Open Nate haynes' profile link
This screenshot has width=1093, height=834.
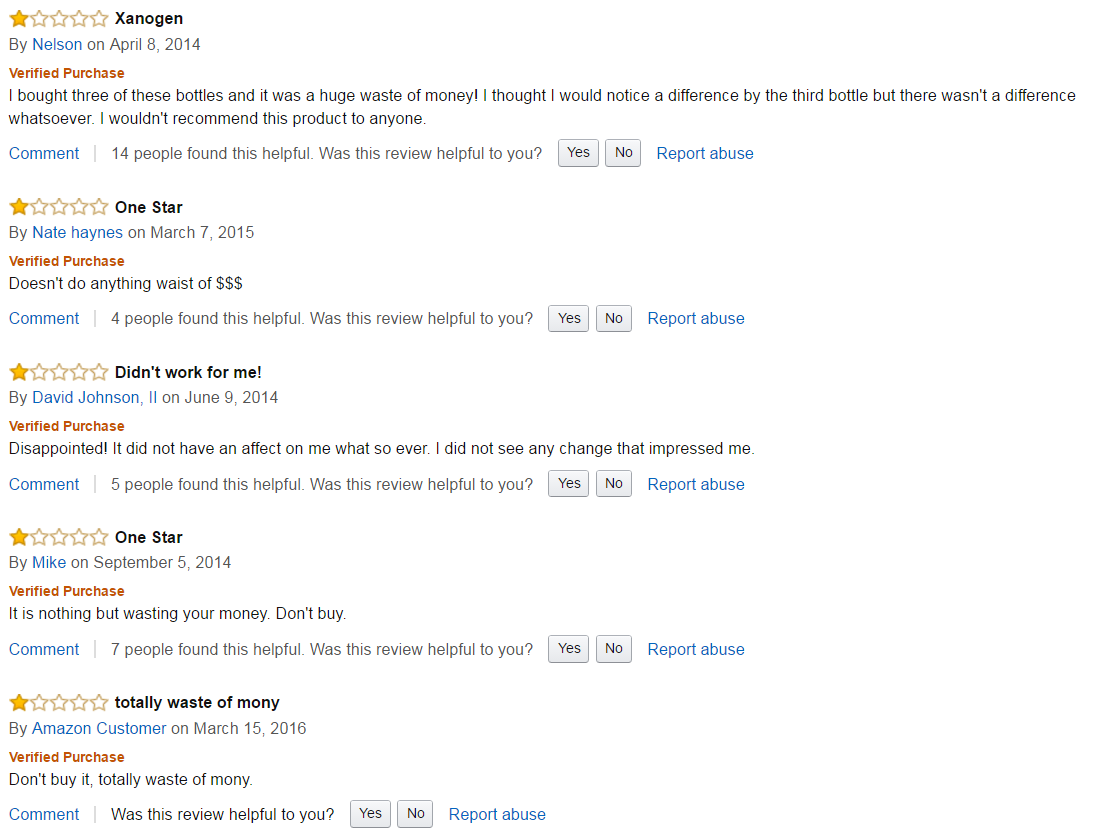(x=77, y=232)
